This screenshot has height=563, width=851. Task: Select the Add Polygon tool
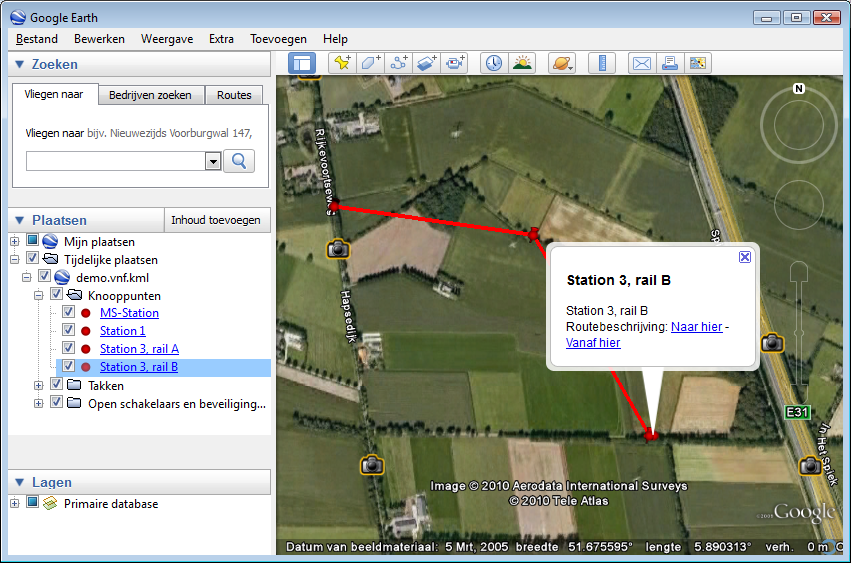pos(370,63)
